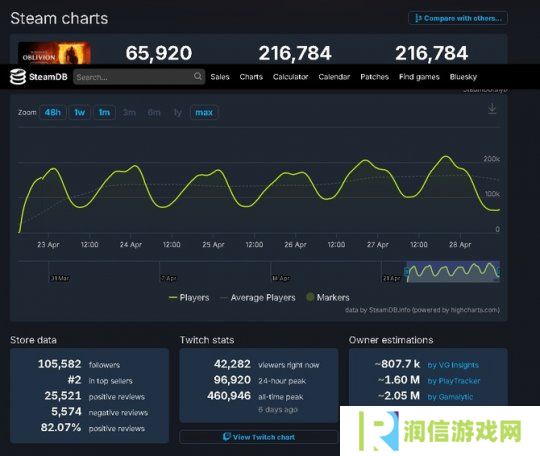
Task: Open the by VG Insights link
Action: [x=453, y=365]
